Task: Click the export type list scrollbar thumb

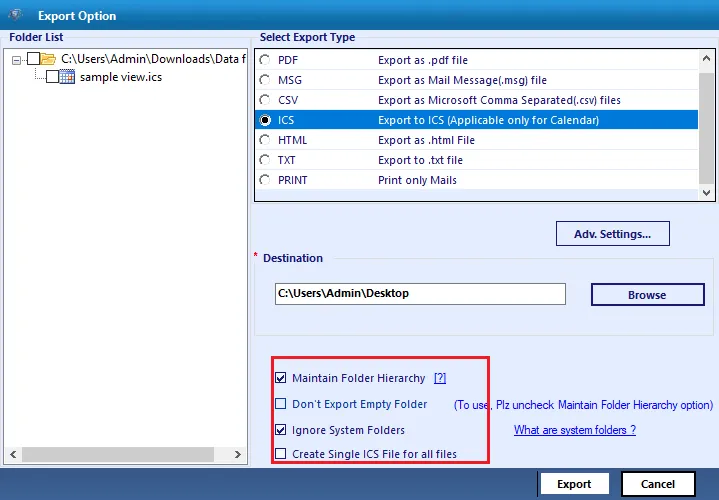Action: click(706, 126)
